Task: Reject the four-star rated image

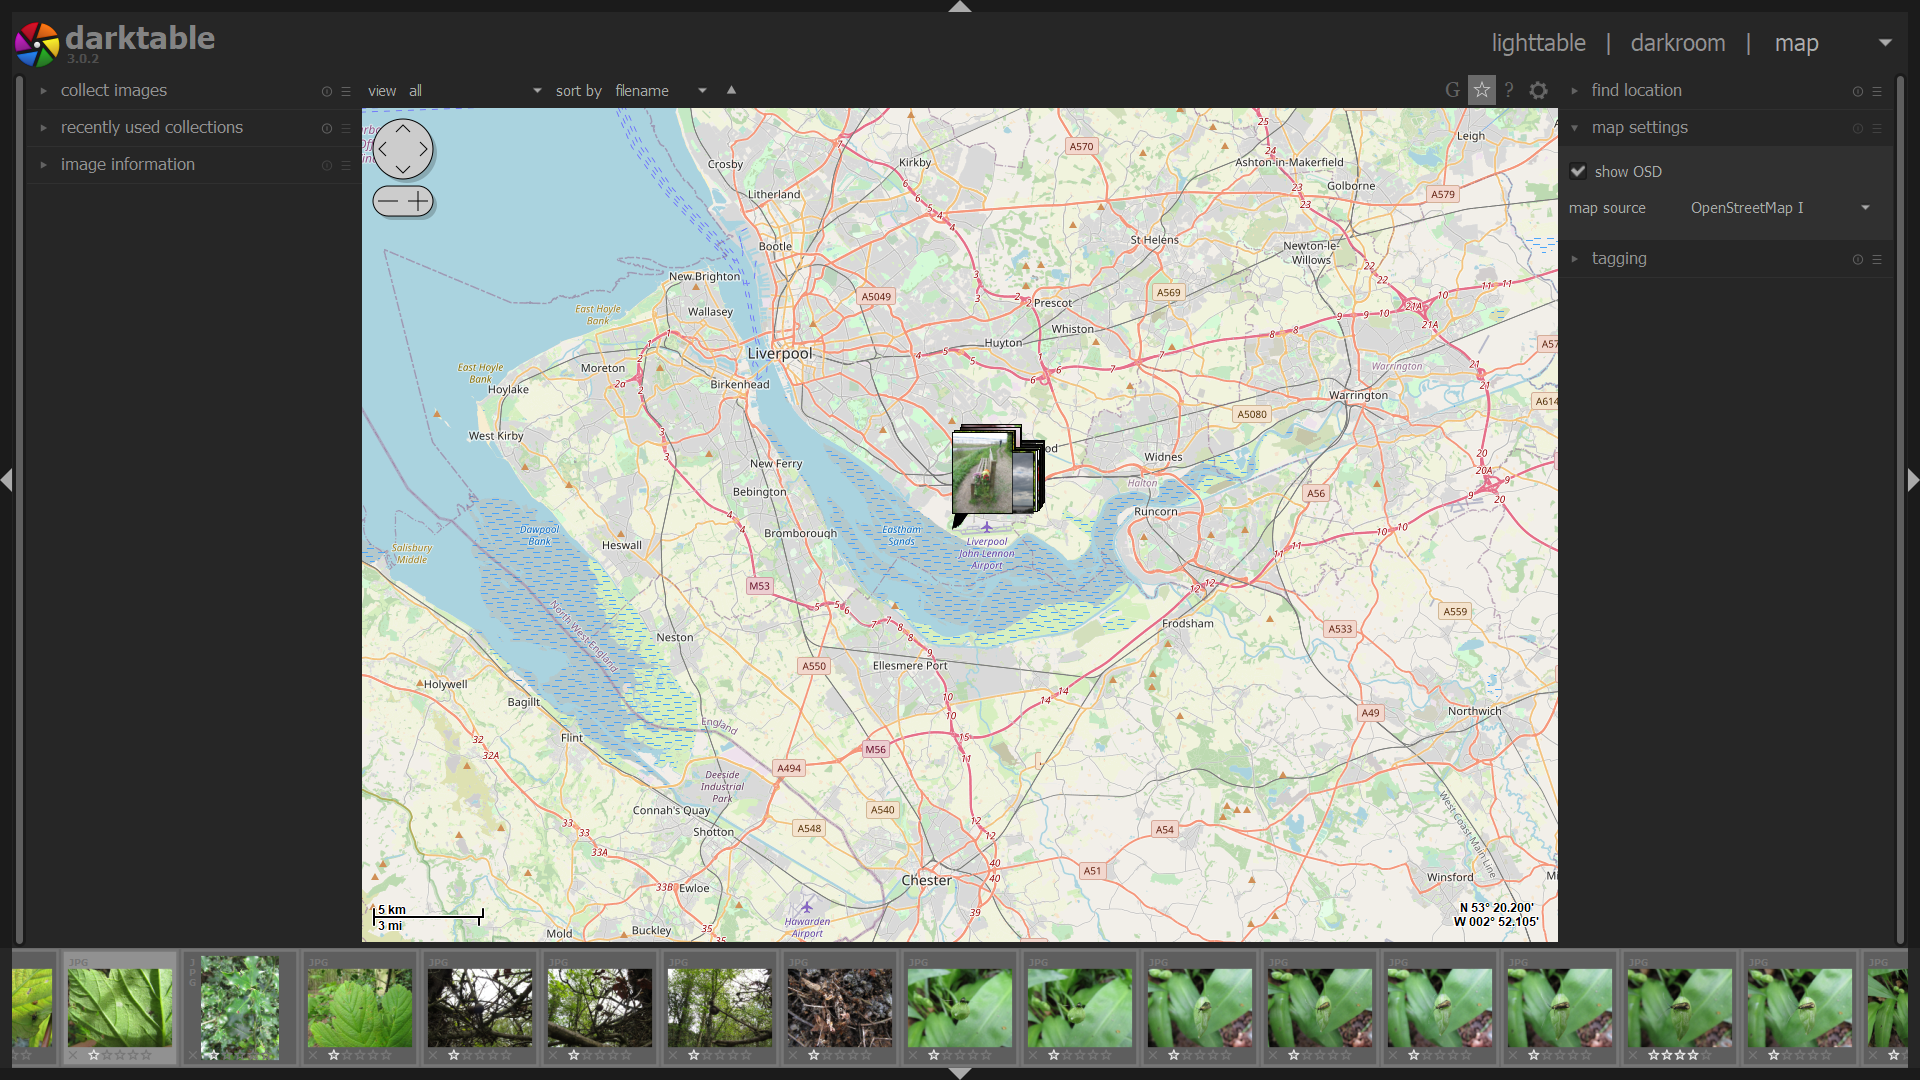Action: tap(1633, 1055)
